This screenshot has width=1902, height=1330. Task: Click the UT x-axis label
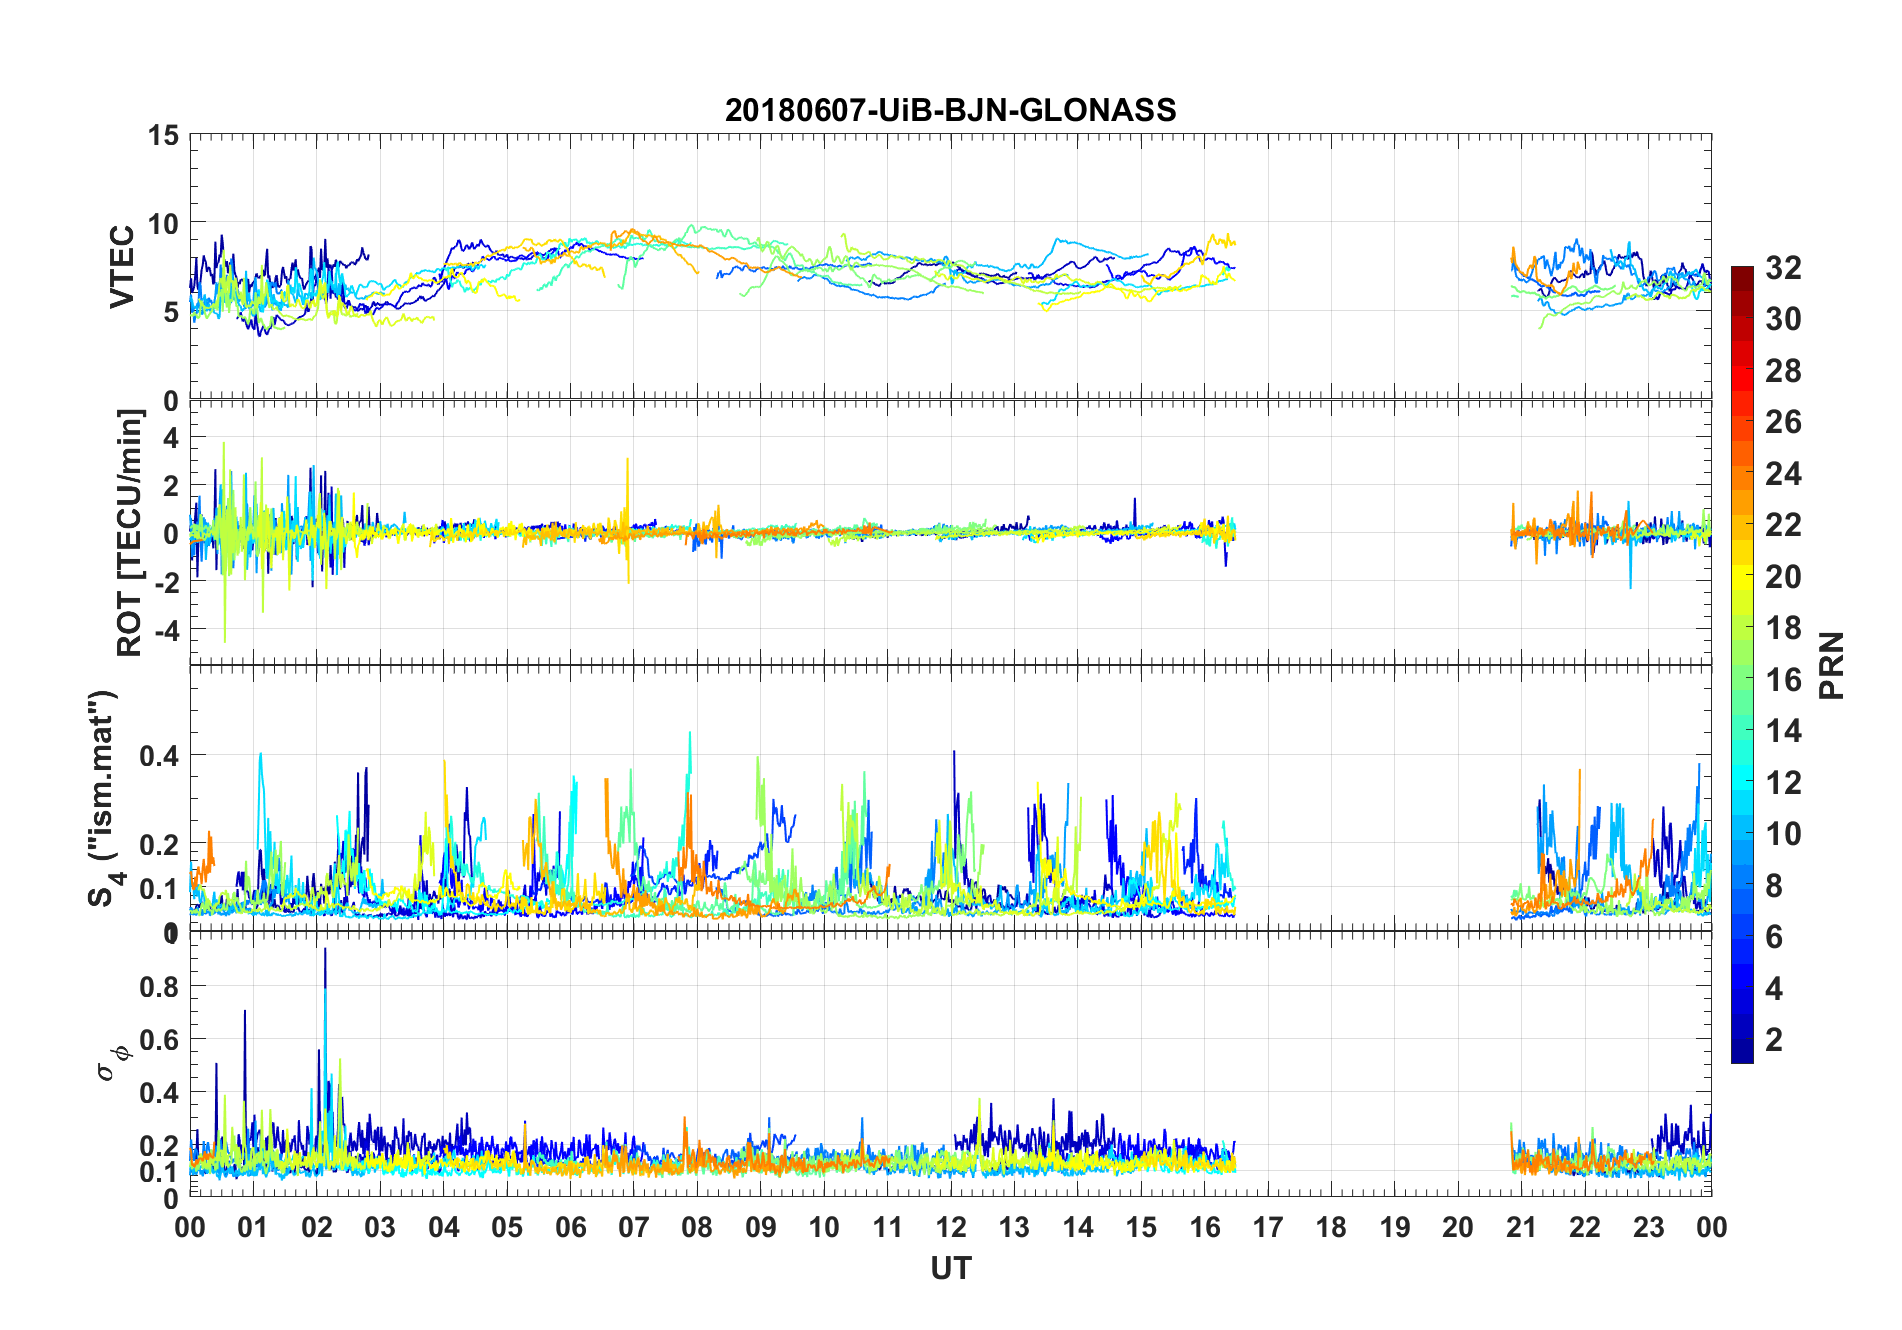coord(950,1268)
